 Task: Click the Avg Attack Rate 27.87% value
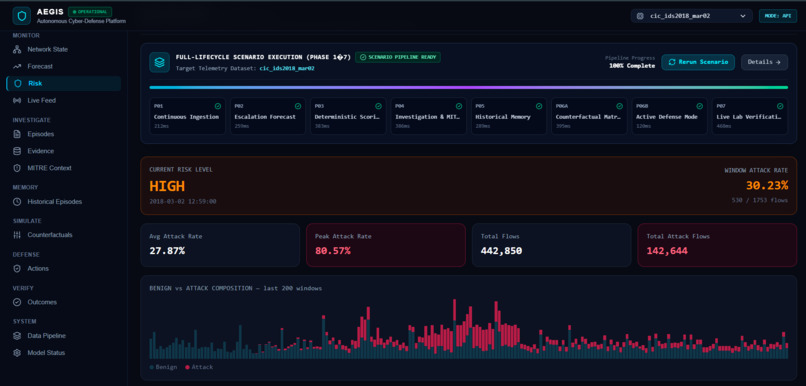167,251
